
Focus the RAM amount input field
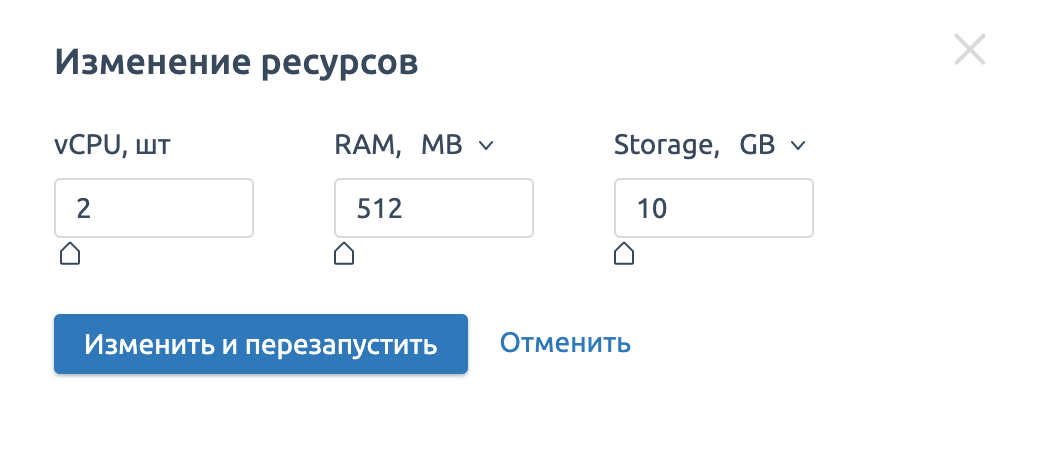(x=433, y=208)
